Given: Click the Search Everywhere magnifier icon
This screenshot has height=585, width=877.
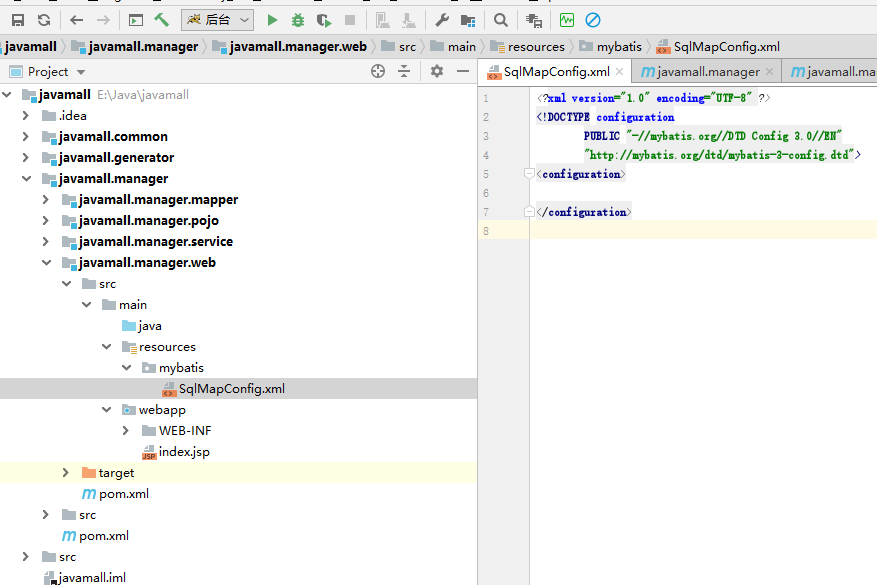Looking at the screenshot, I should [x=501, y=20].
